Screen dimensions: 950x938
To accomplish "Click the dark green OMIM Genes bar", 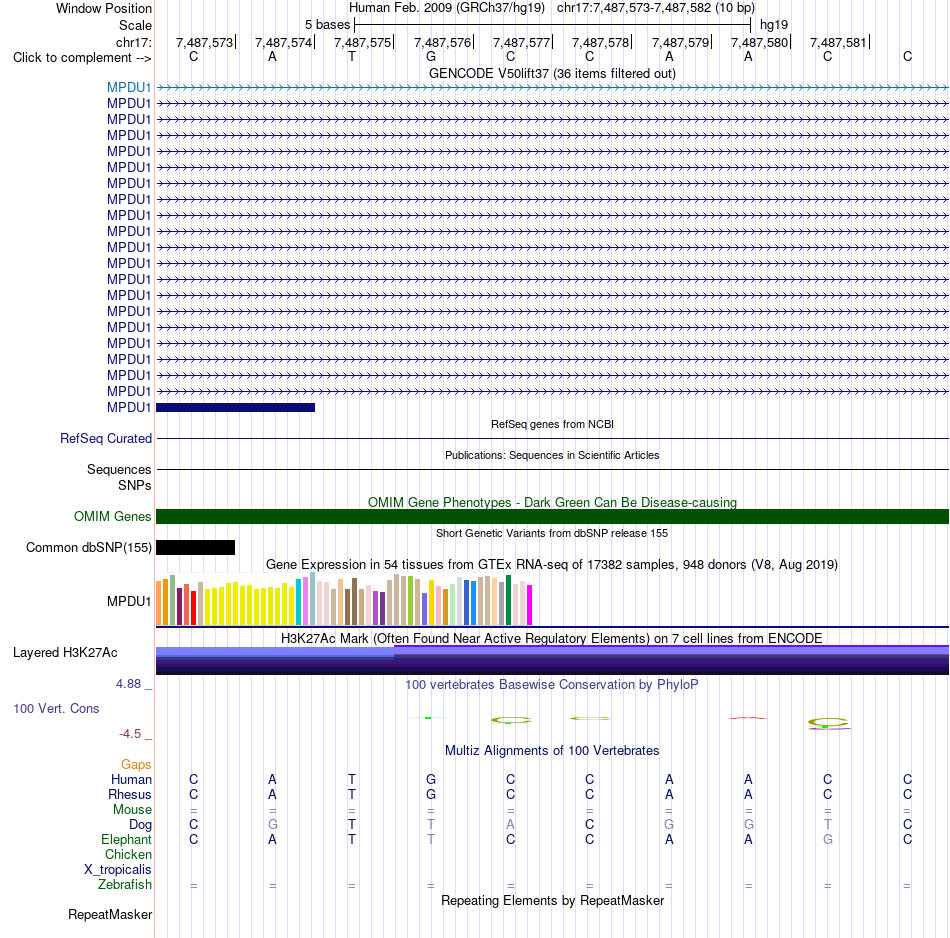I will click(552, 516).
